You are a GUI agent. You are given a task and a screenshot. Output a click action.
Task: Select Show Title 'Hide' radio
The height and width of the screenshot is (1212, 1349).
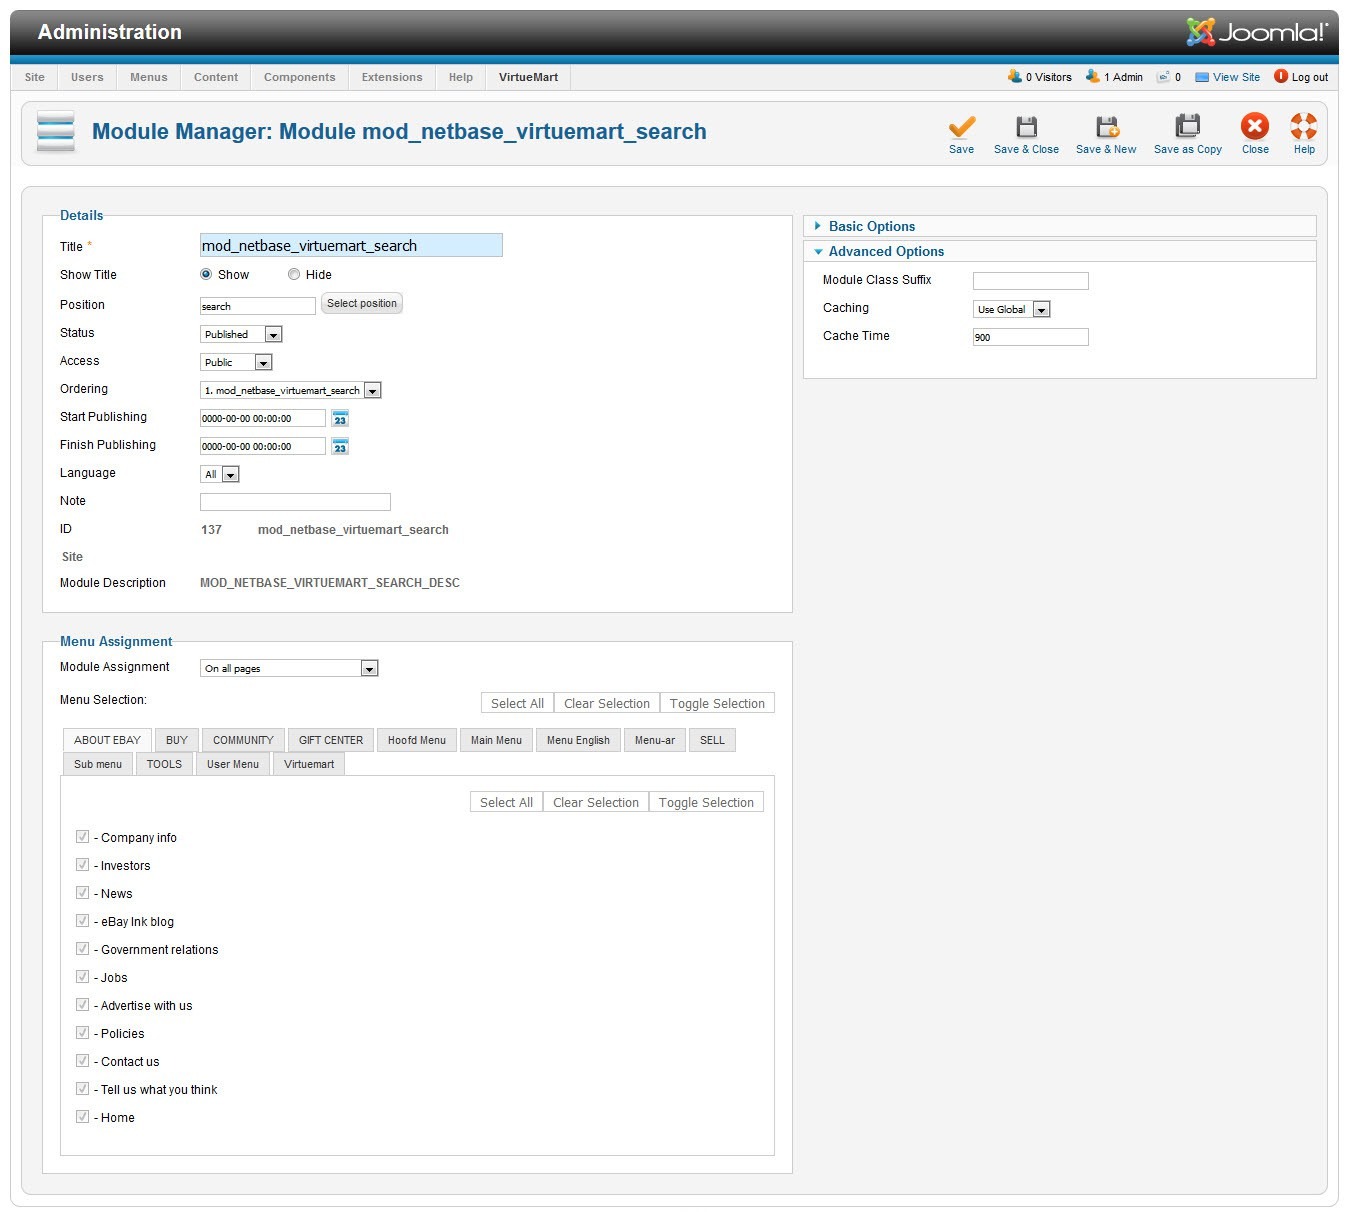pos(294,274)
